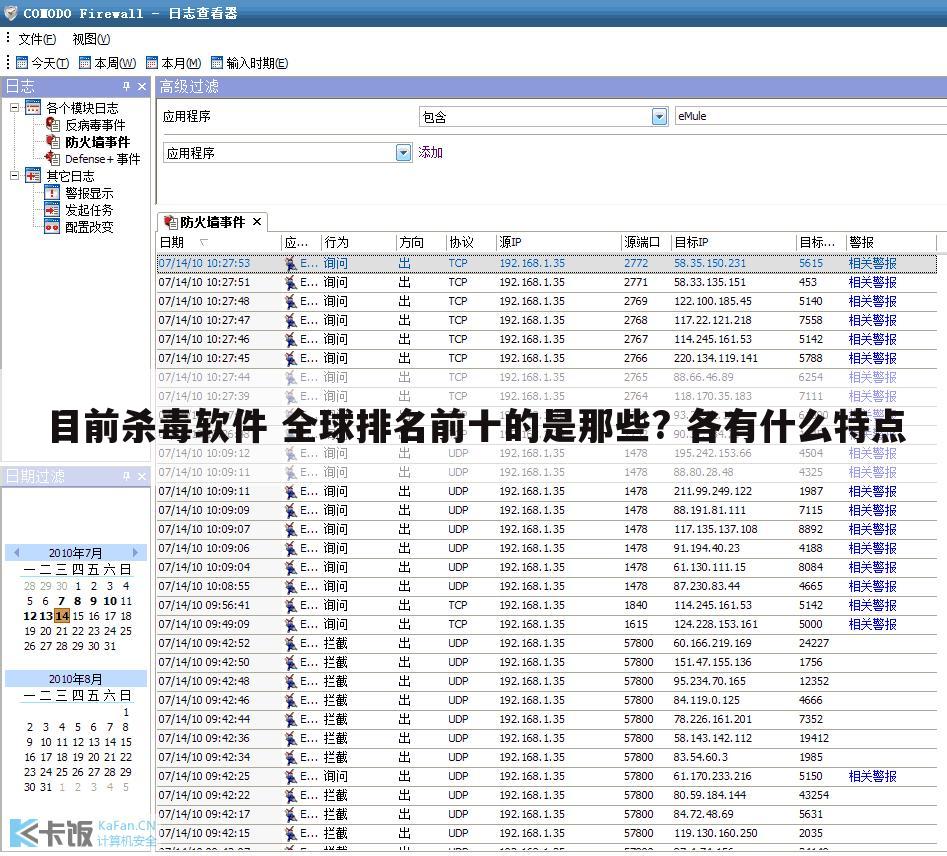Select 防火墙事件 in the log tree
Viewport: 947px width, 856px height.
click(97, 142)
